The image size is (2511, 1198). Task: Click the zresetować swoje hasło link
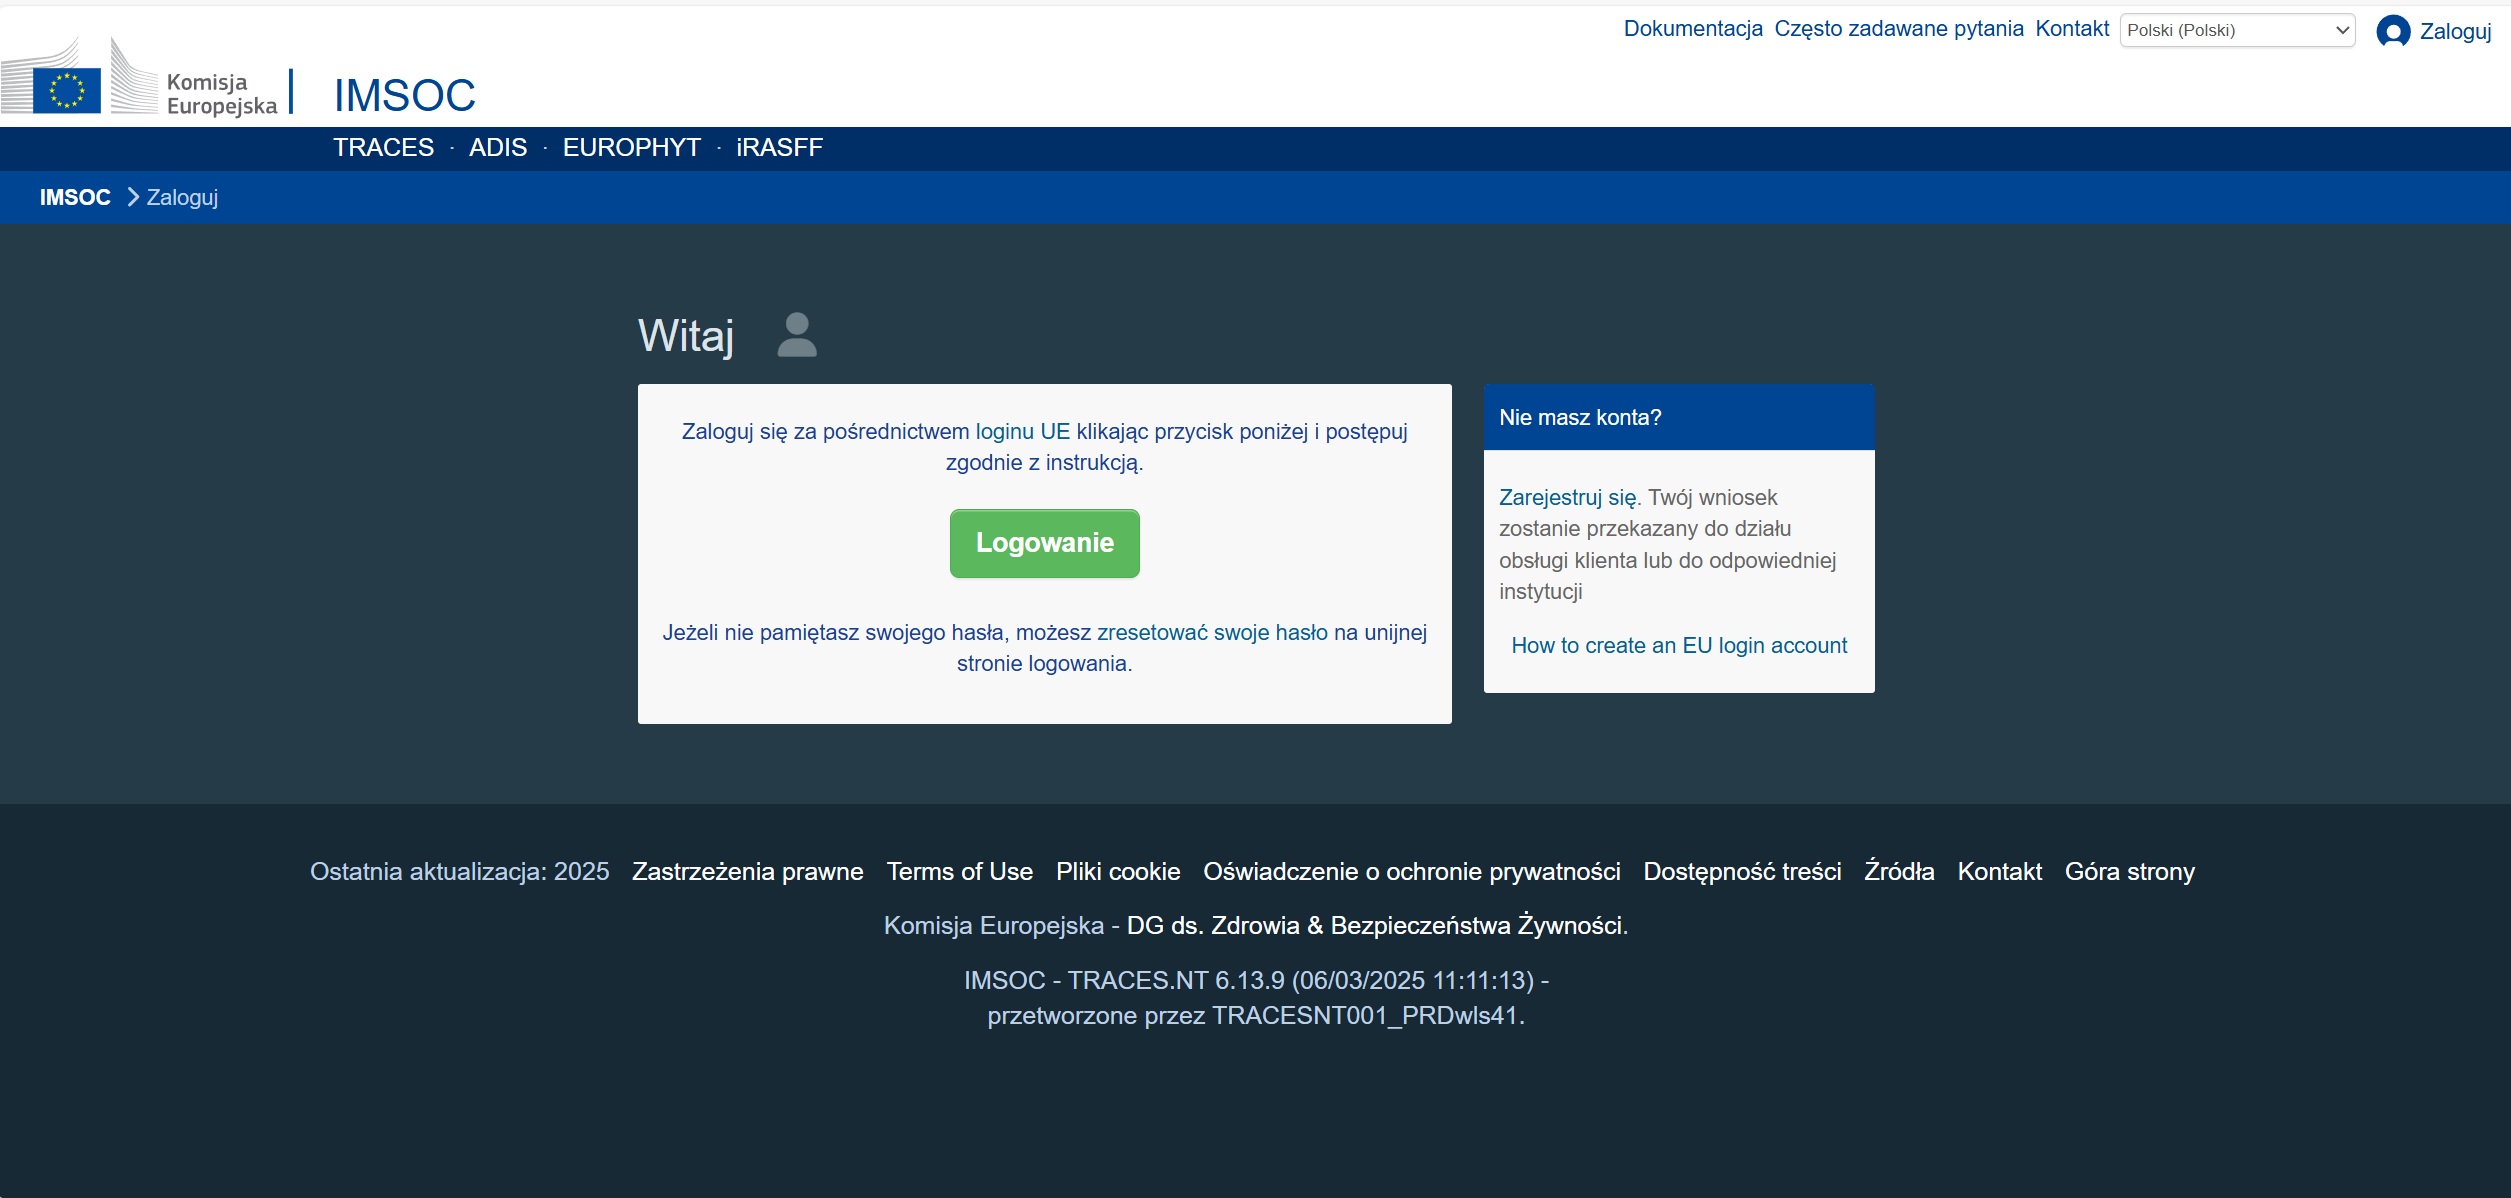(x=1212, y=632)
